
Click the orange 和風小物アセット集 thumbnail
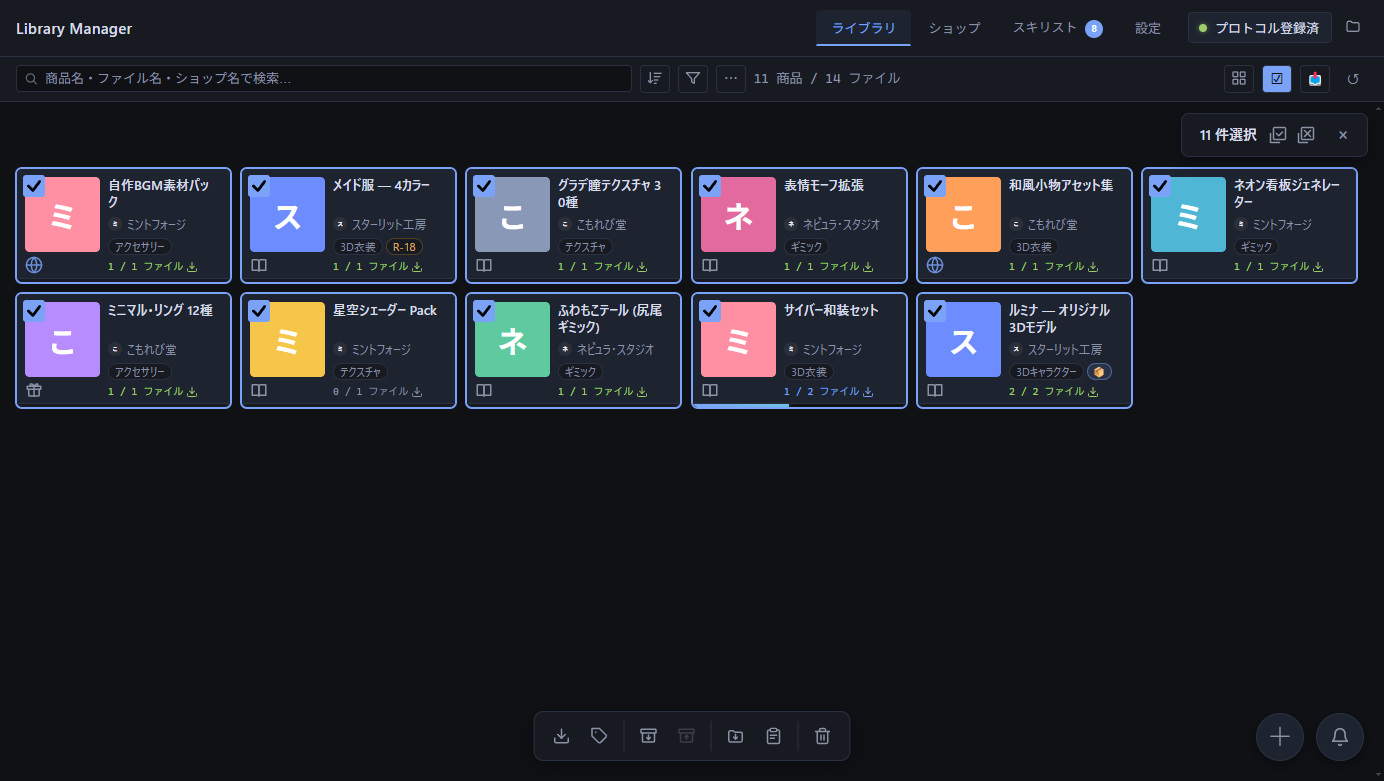click(x=963, y=214)
